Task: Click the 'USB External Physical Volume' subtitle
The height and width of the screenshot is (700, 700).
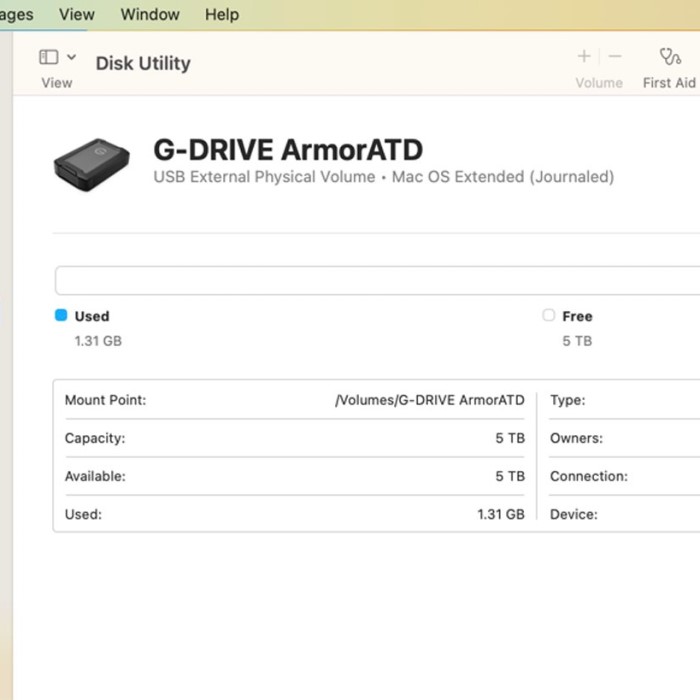Action: point(264,177)
